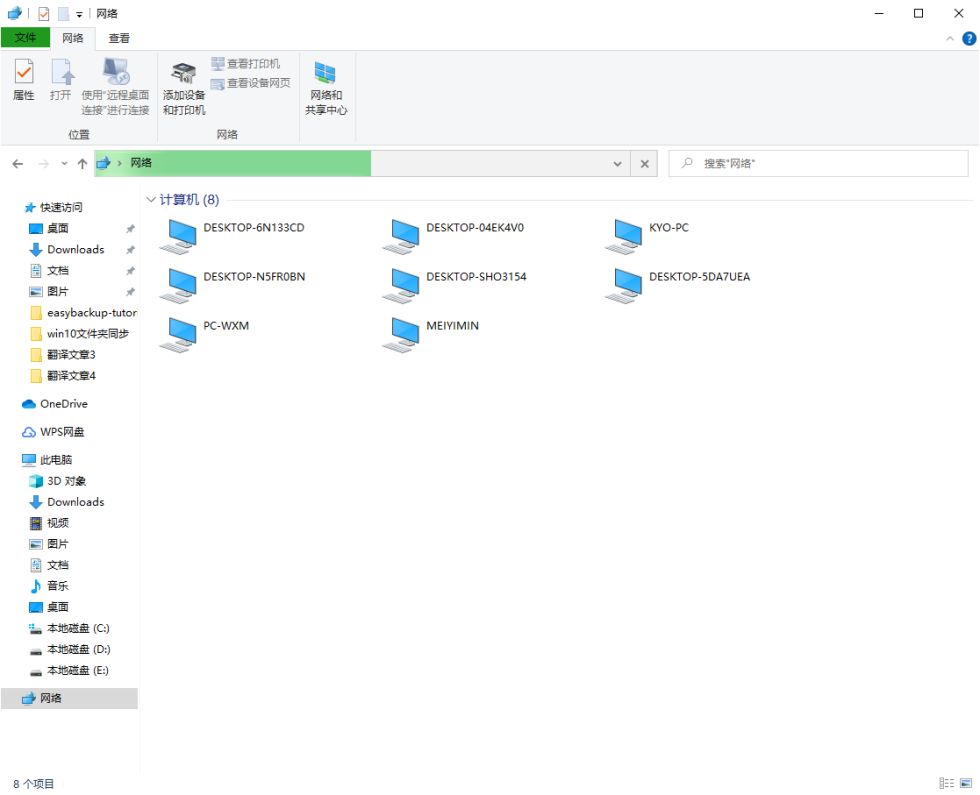
Task: Select computer DESKTOP-N5FR0BN
Action: [232, 286]
